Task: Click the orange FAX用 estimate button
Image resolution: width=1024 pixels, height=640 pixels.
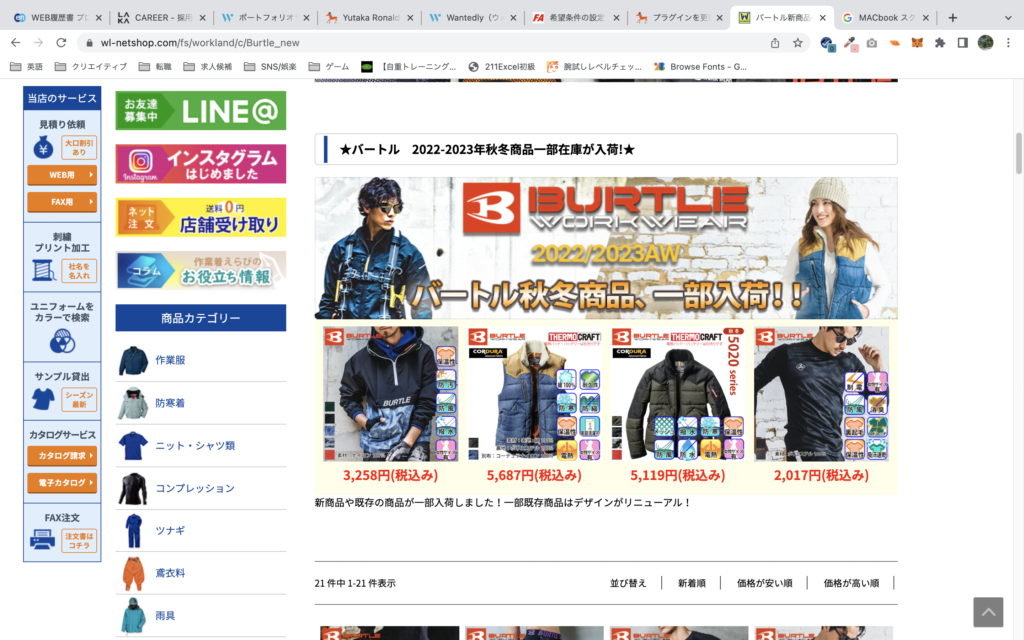Action: [x=62, y=202]
